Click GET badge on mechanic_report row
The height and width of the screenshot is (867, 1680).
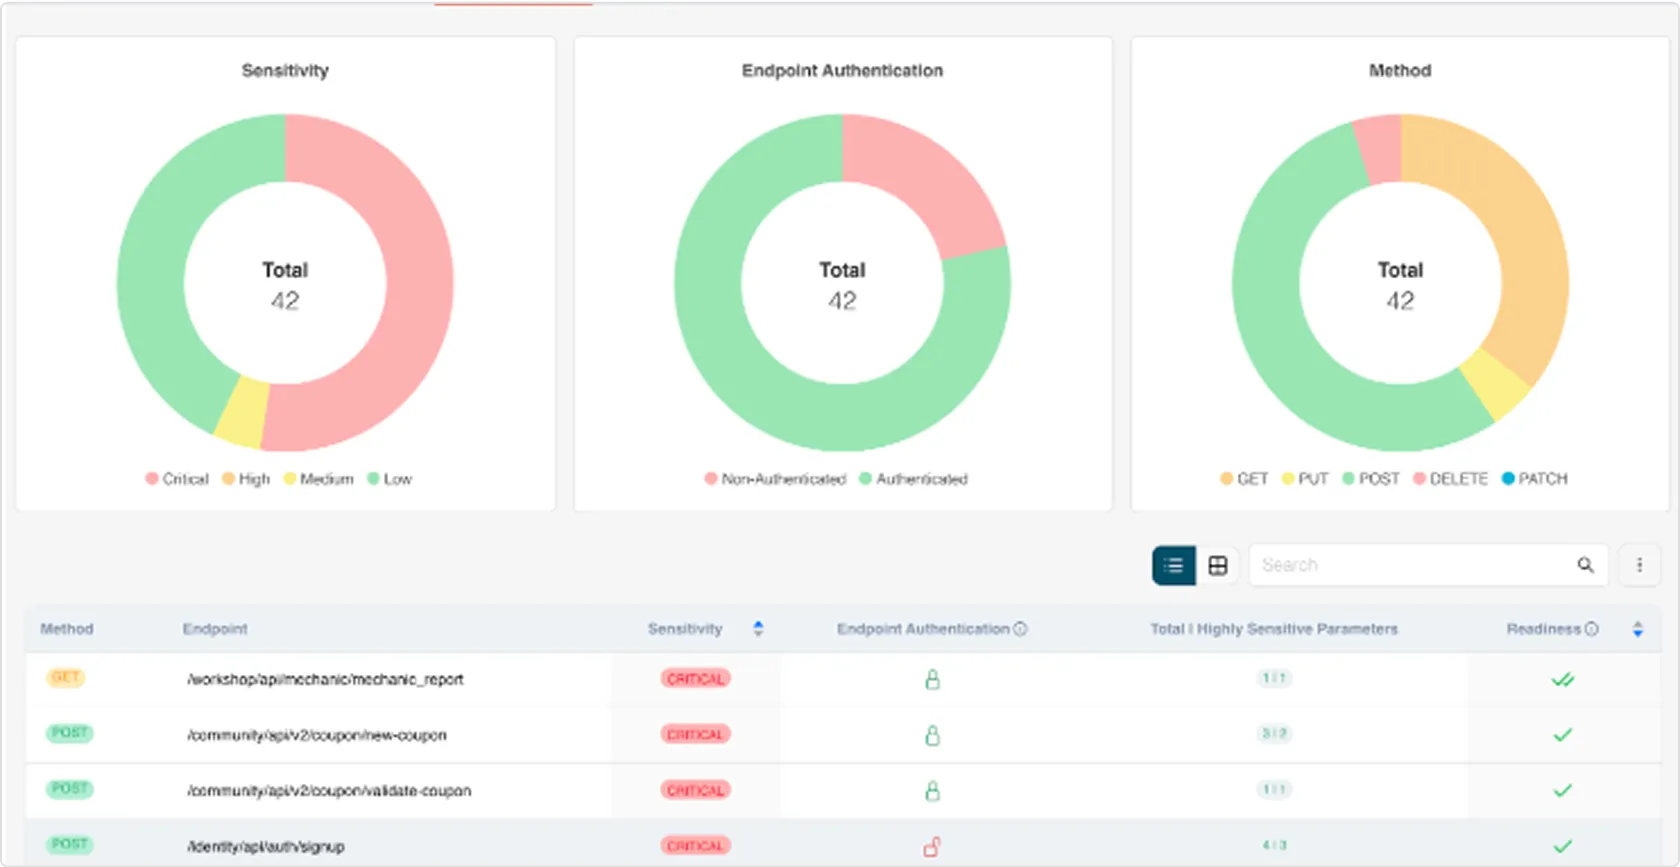coord(66,678)
